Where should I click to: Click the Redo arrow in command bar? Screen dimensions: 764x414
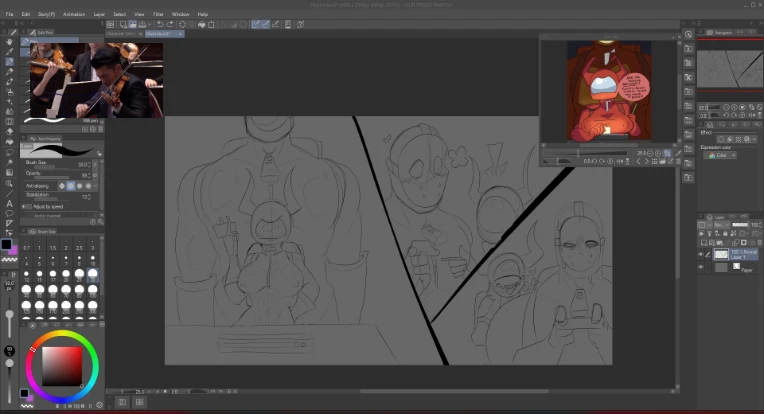(x=170, y=24)
